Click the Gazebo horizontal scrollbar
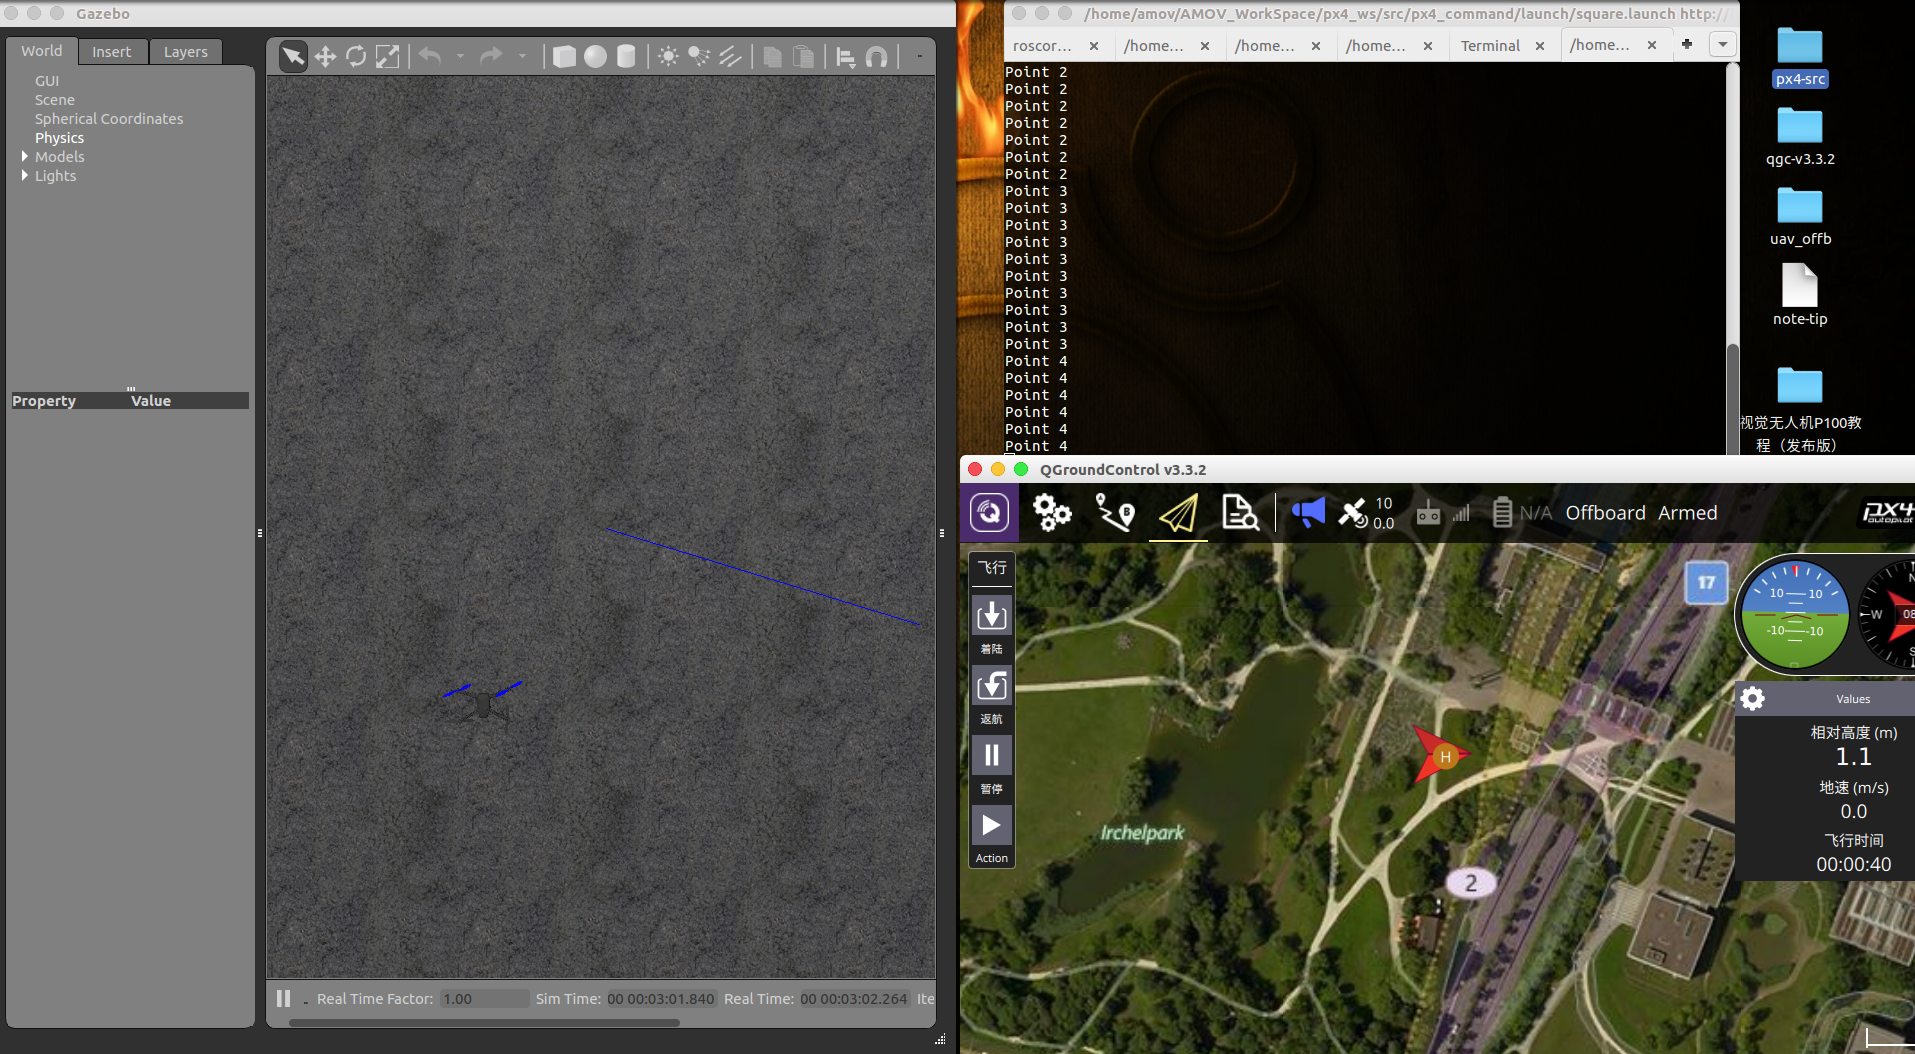The width and height of the screenshot is (1915, 1054). pyautogui.click(x=484, y=1023)
